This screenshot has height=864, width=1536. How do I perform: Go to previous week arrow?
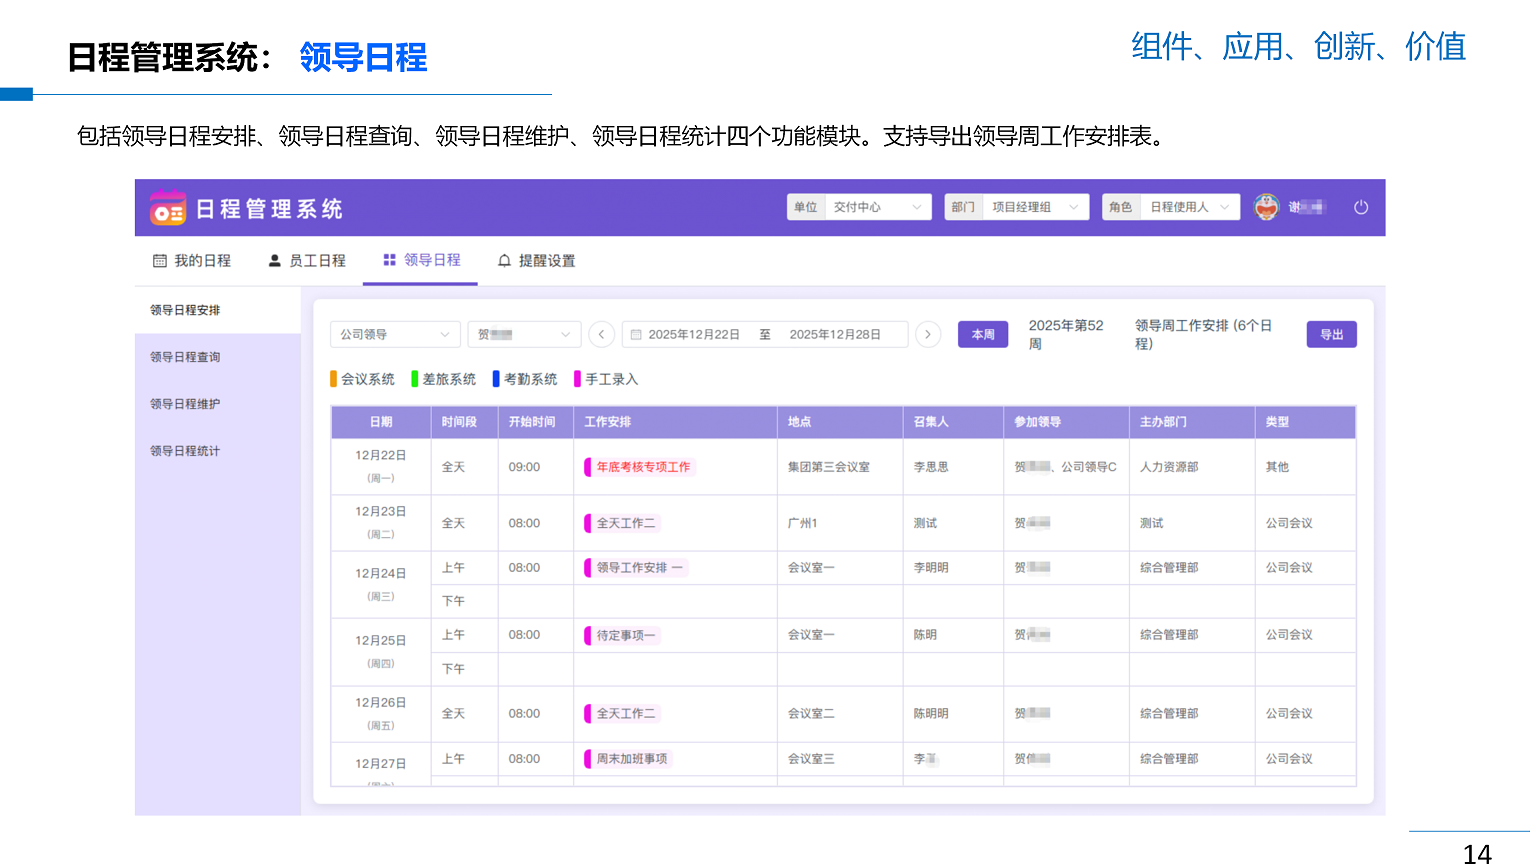601,335
